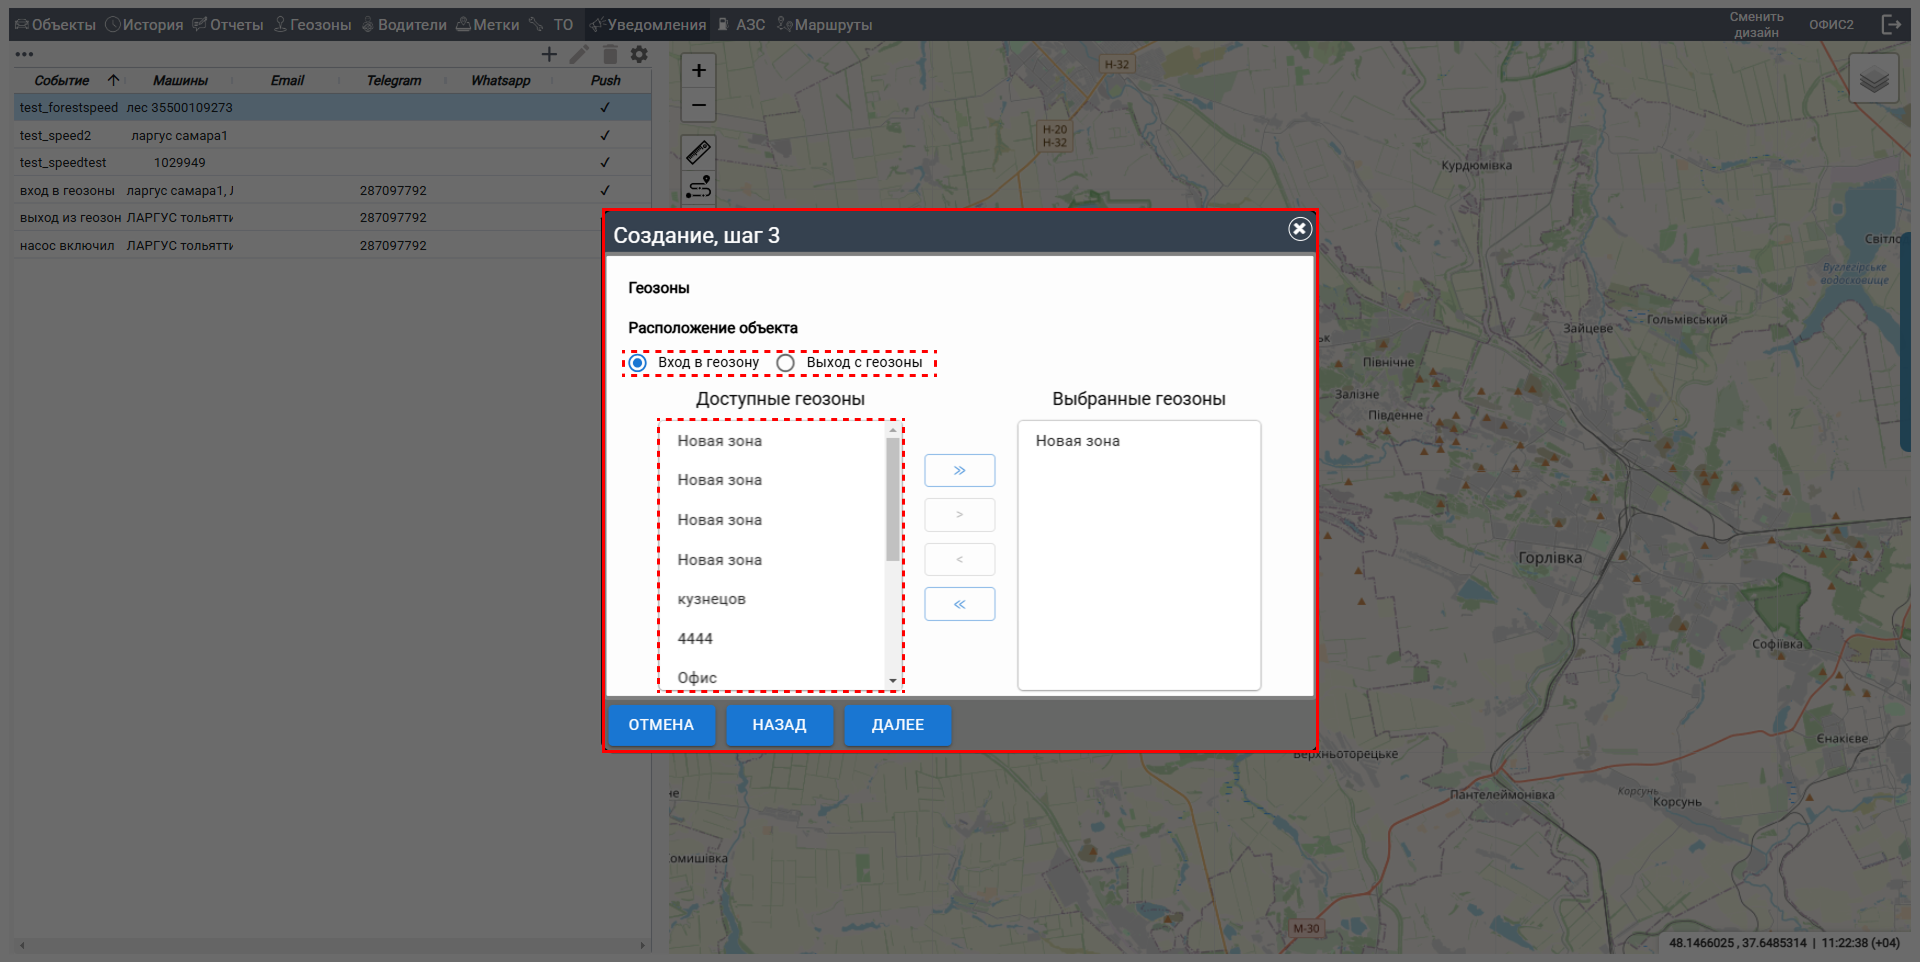Screen dimensions: 1920x962
Task: Move all geozones to selected with »
Action: pyautogui.click(x=959, y=470)
